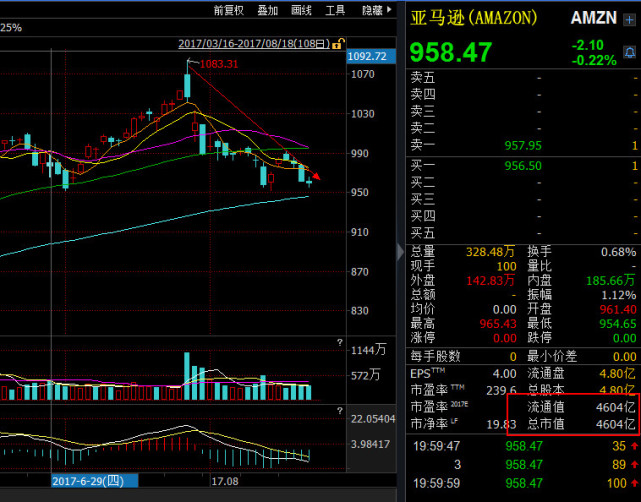Open the 前复权 price adjustment dropdown
Image resolution: width=641 pixels, height=502 pixels.
click(x=228, y=10)
